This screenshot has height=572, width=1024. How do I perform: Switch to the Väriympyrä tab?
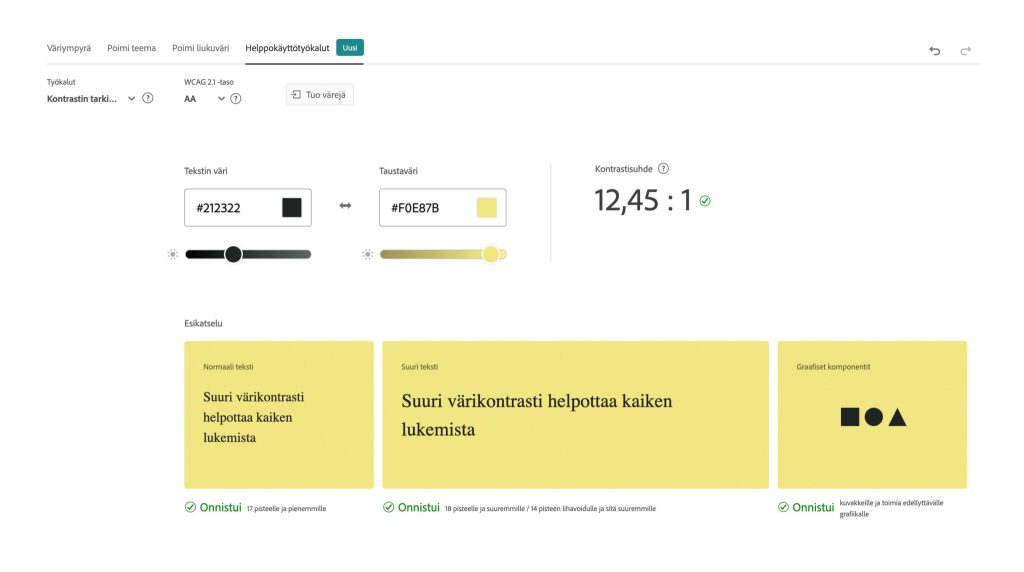pos(69,48)
